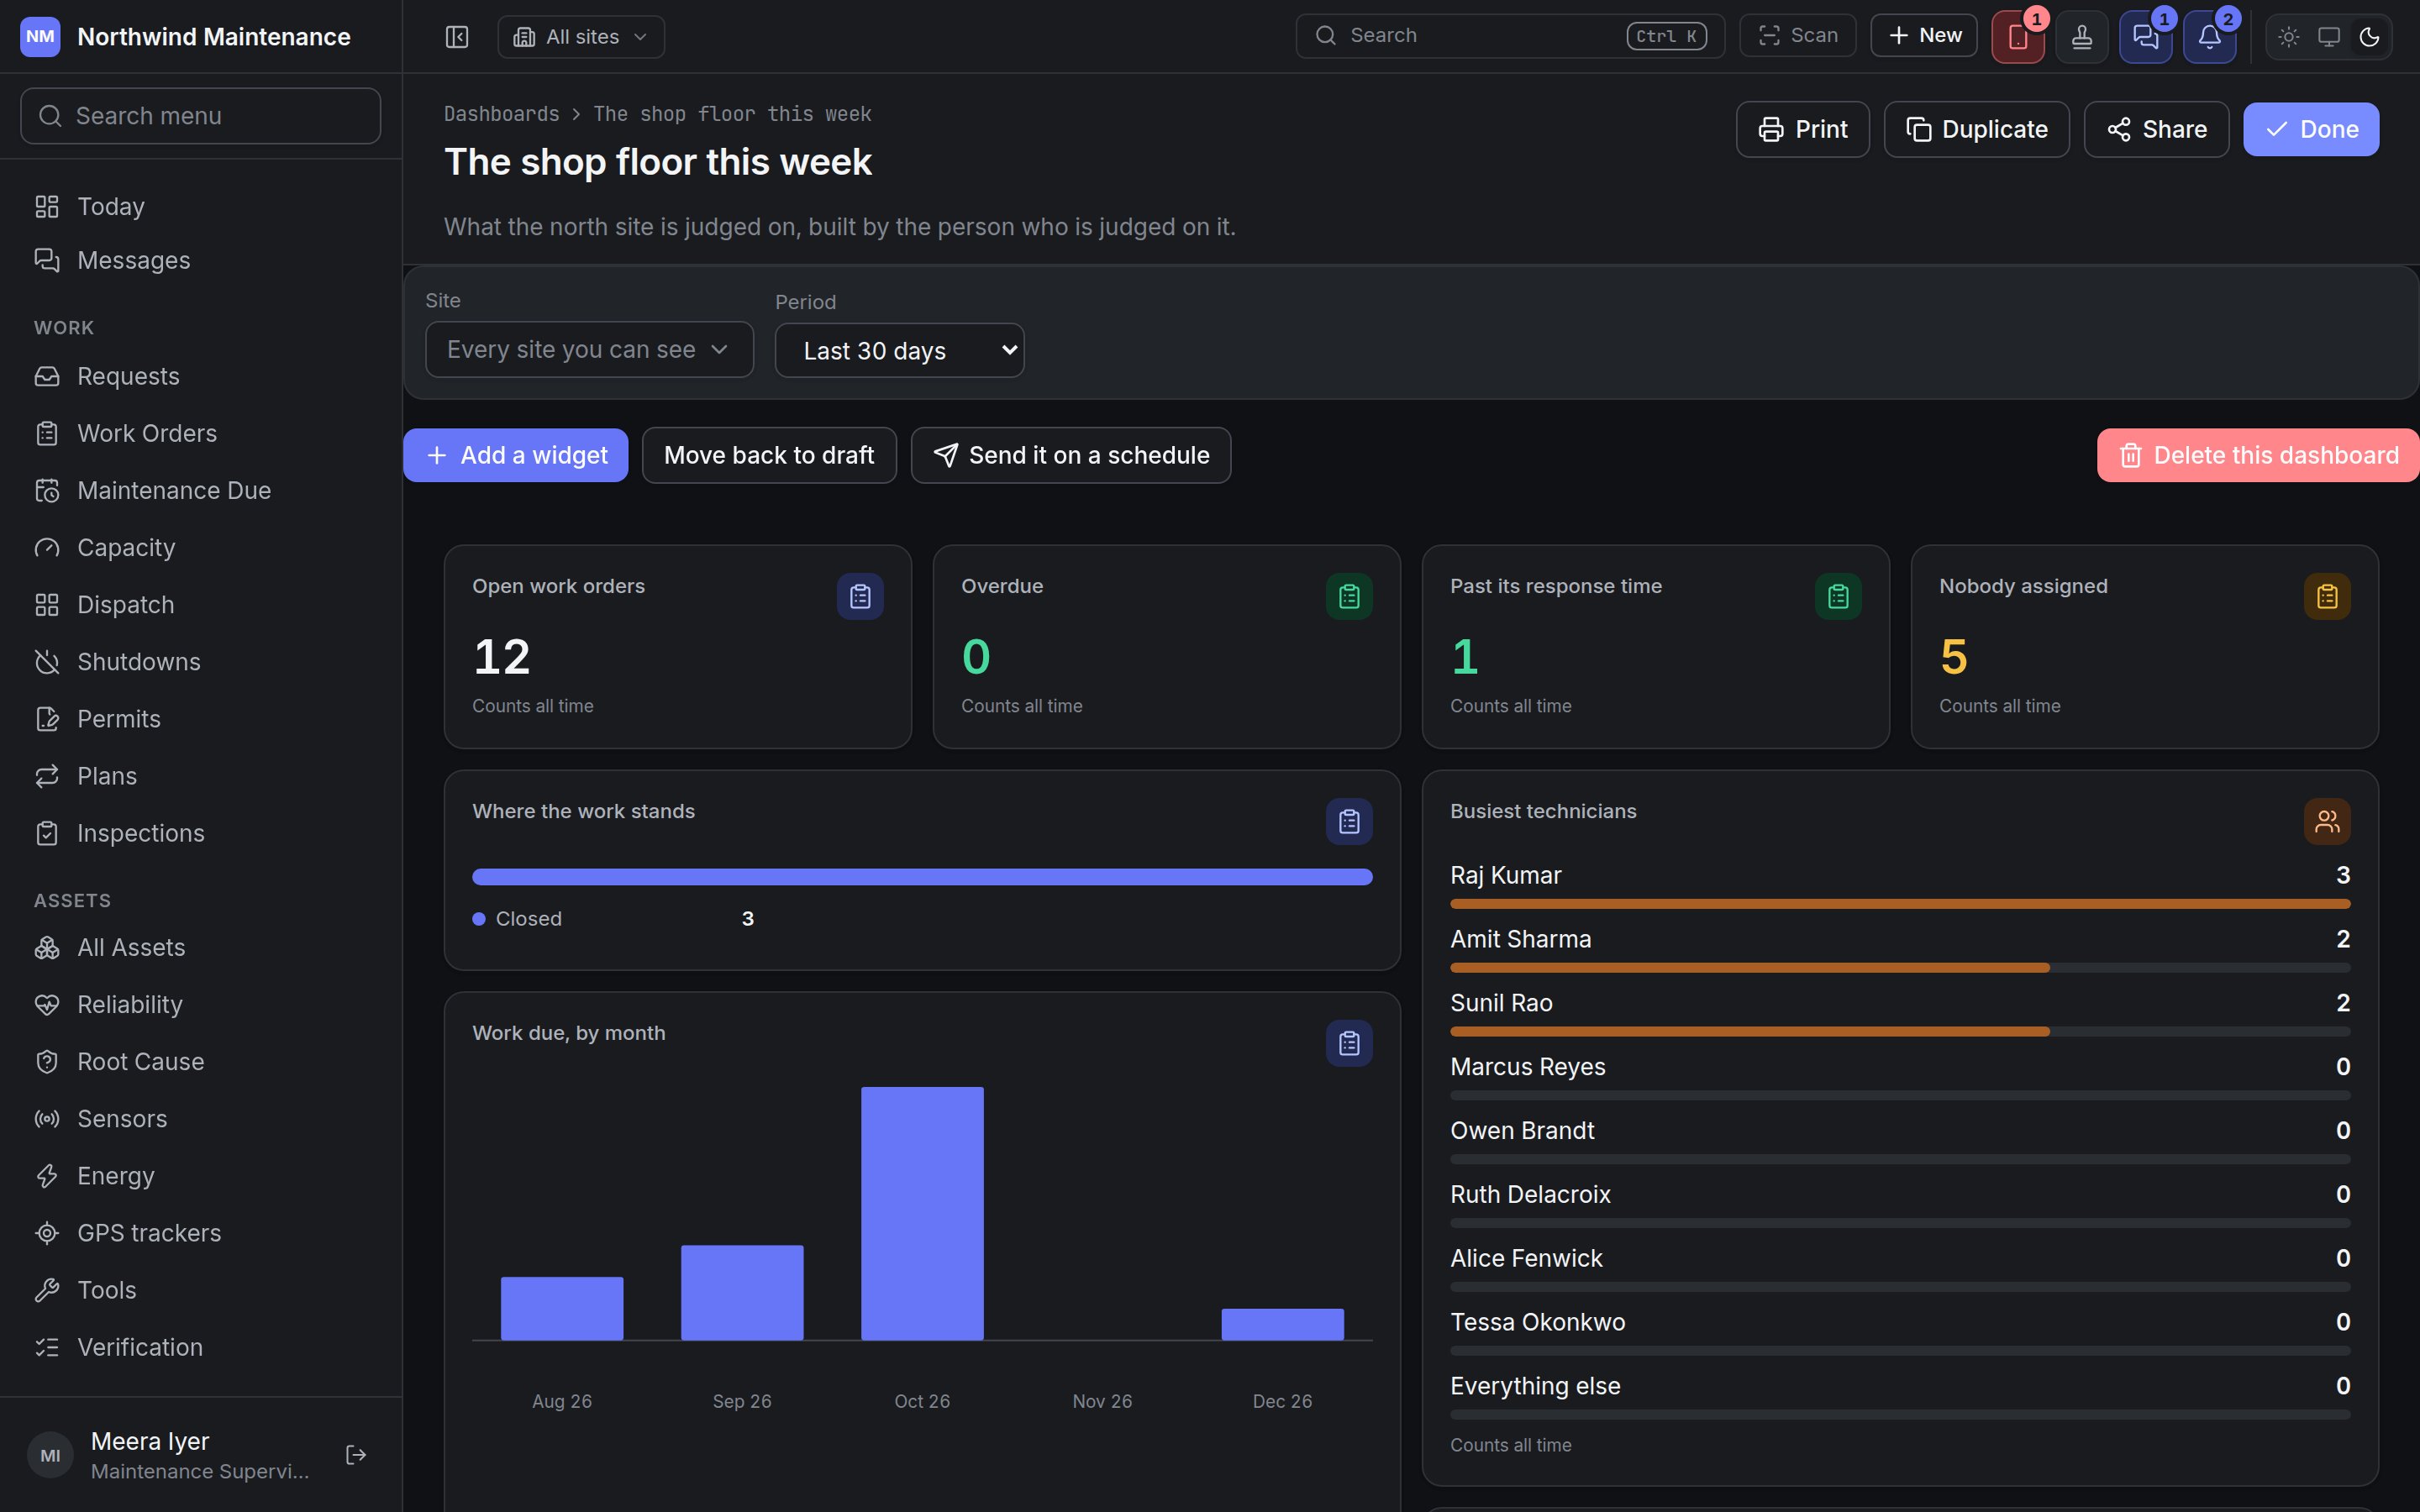This screenshot has width=2420, height=1512.
Task: Open the All sites selector dropdown
Action: pos(581,37)
